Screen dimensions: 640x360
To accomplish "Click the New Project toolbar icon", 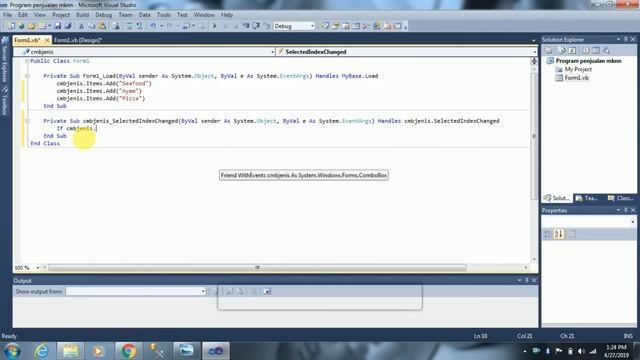I will [x=11, y=26].
